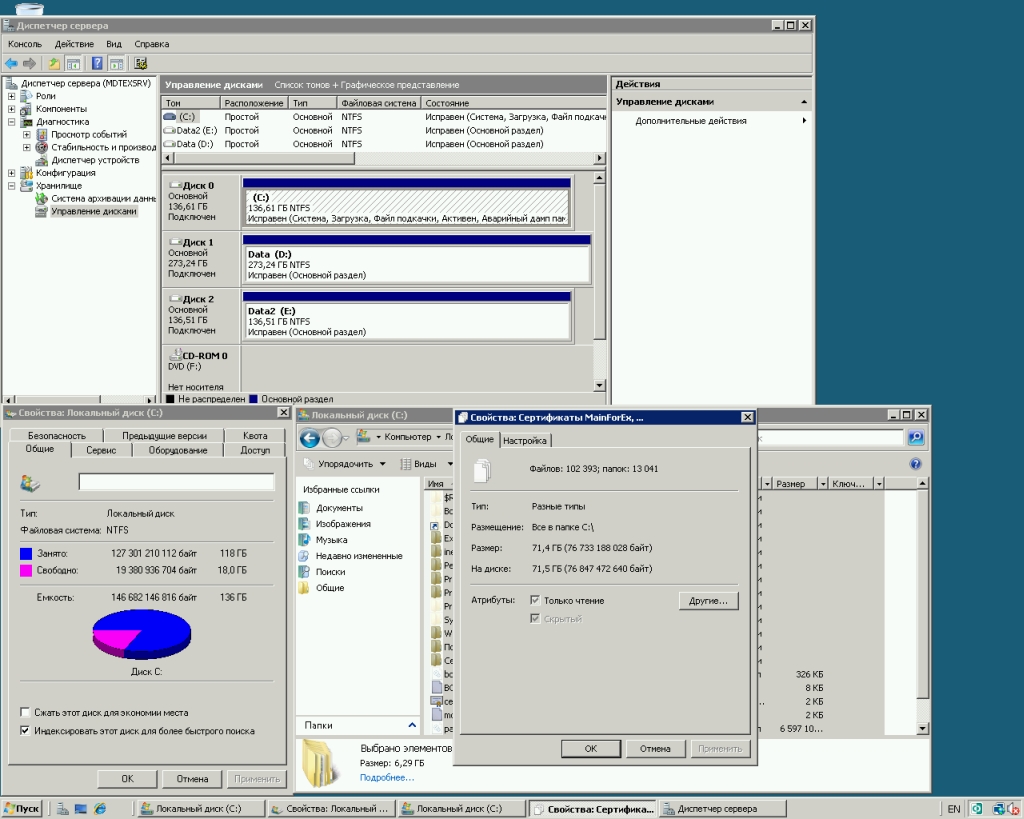Open the Справка menu

point(152,44)
